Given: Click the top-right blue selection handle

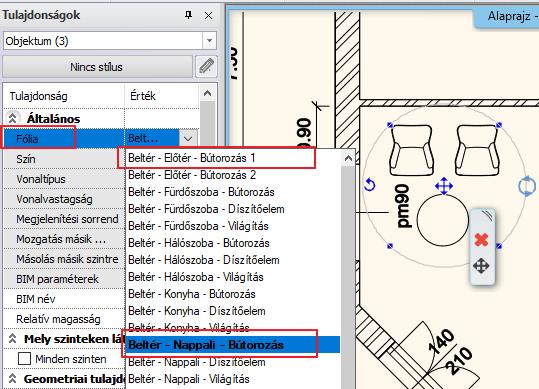Looking at the screenshot, I should click(499, 125).
